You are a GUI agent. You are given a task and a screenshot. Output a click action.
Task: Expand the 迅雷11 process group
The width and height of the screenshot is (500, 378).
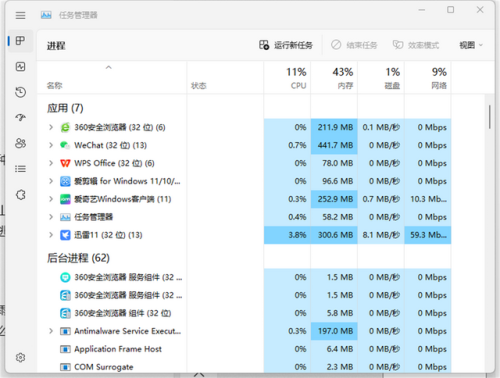[51, 235]
